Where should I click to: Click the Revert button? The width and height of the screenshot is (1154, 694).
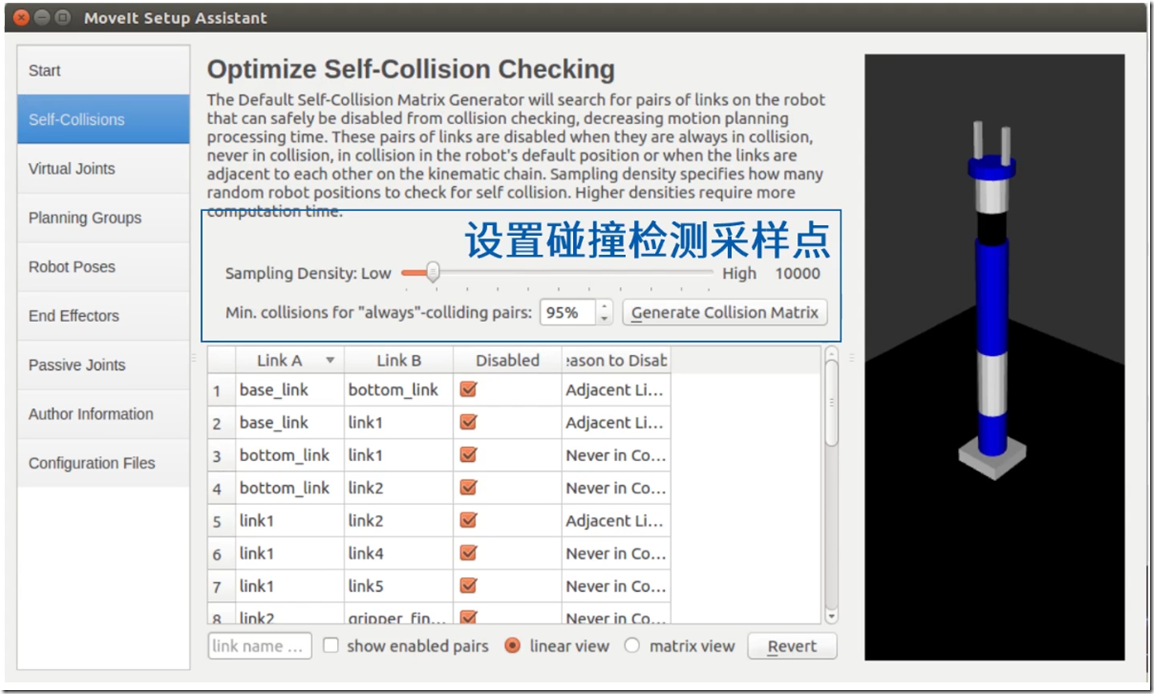pyautogui.click(x=792, y=646)
